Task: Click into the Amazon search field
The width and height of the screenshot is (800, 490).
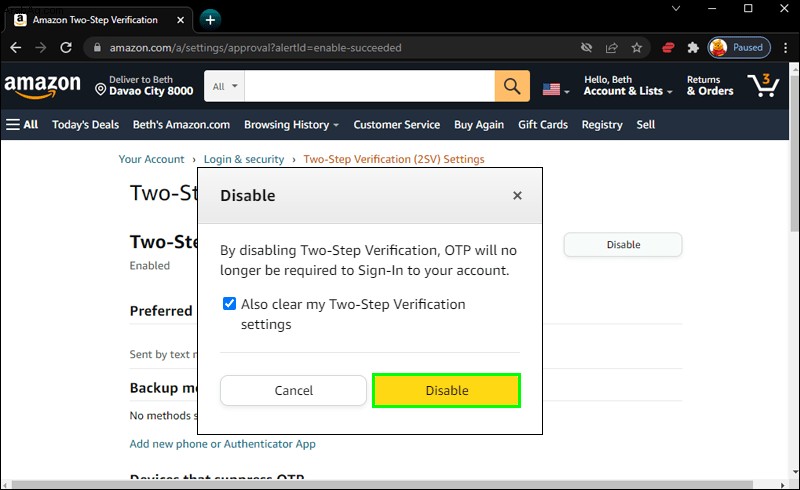Action: (x=369, y=86)
